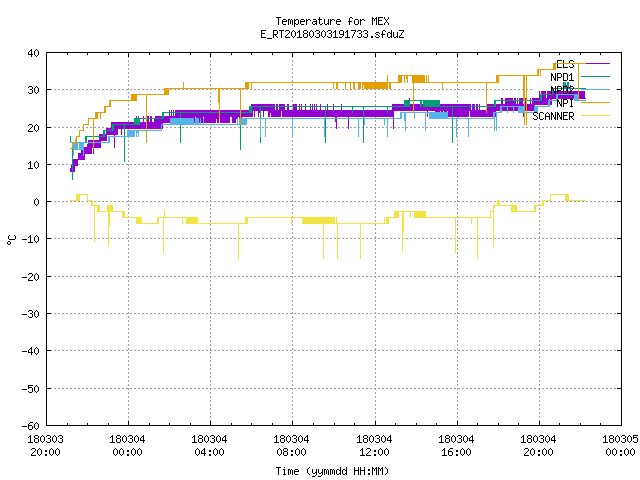Click the SCANNER legend label
The image size is (640, 480).
(x=553, y=116)
